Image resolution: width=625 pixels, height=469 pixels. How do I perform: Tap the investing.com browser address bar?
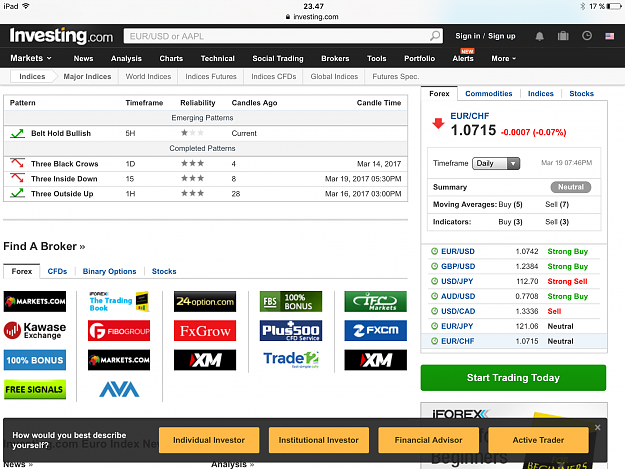(x=312, y=17)
